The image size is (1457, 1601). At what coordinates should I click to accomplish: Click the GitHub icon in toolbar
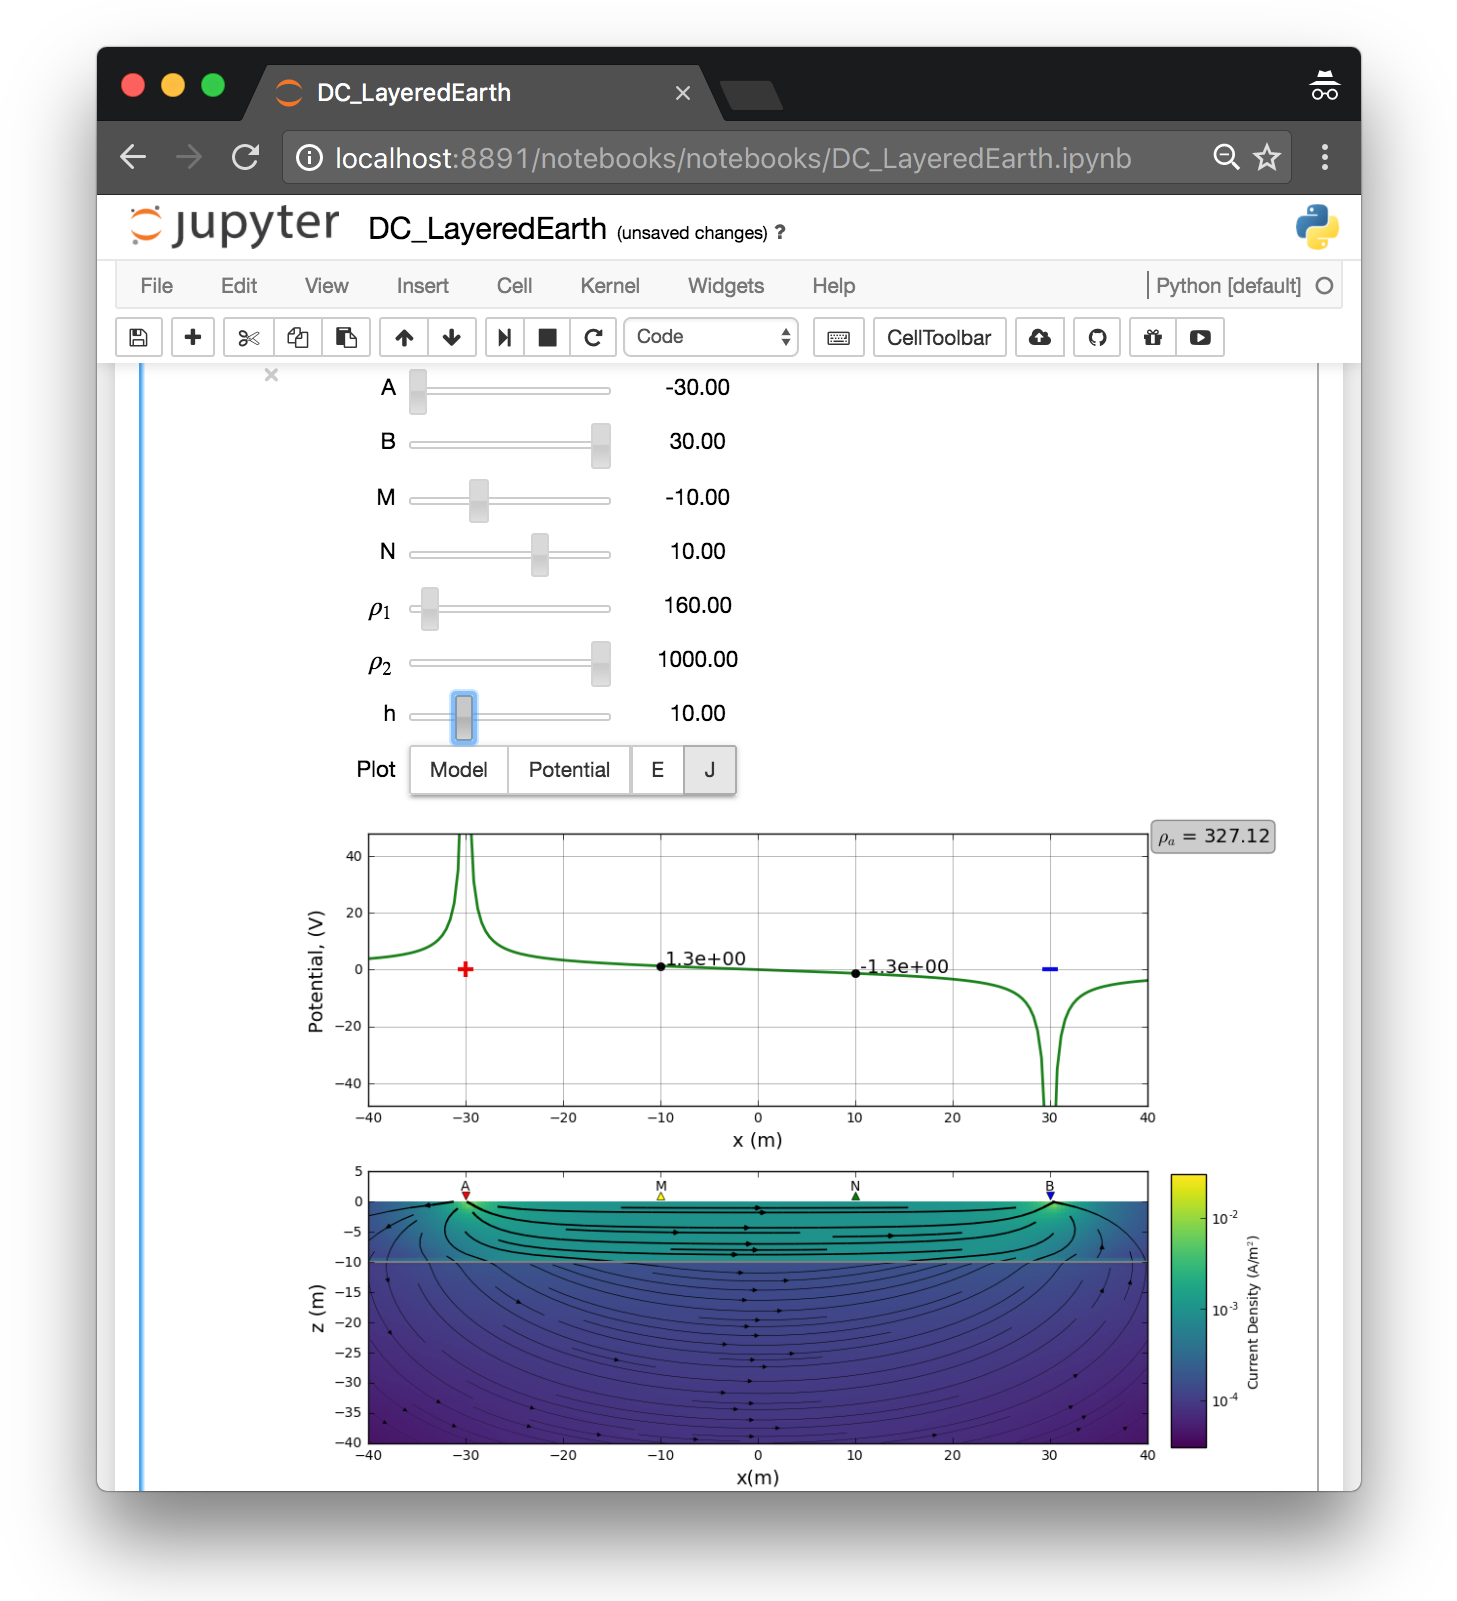pyautogui.click(x=1097, y=338)
